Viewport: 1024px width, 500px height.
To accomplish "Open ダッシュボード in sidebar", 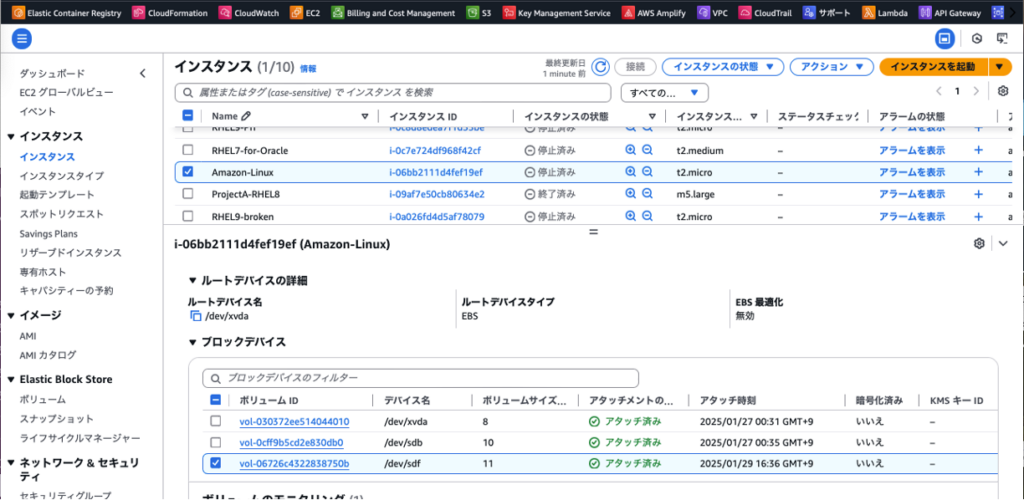I will (52, 73).
